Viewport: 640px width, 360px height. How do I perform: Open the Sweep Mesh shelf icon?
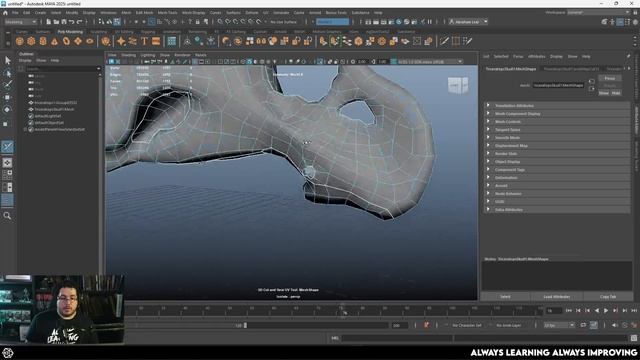point(133,41)
